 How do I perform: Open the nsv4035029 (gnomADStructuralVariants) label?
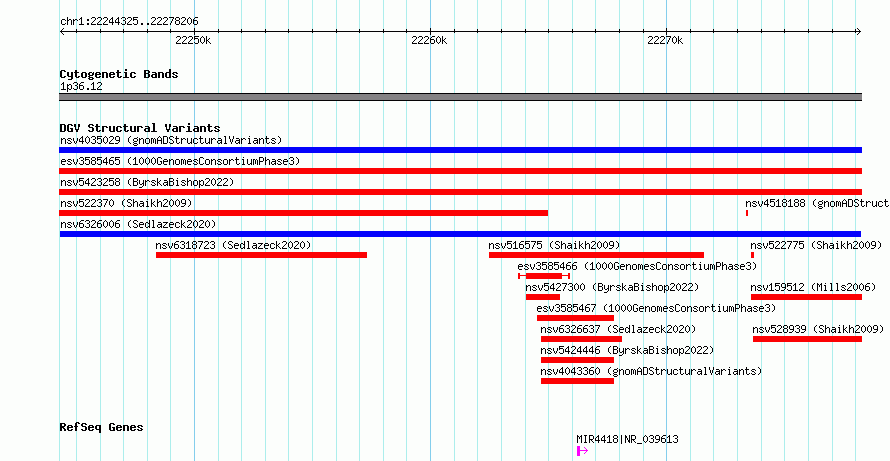(x=171, y=140)
